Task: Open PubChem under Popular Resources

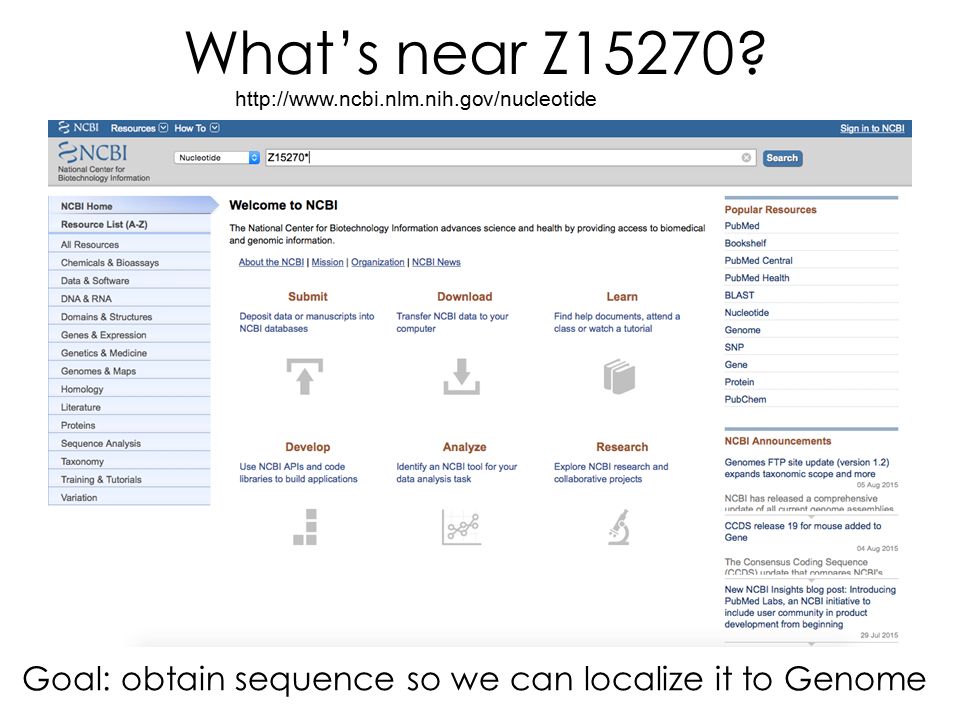Action: point(745,399)
